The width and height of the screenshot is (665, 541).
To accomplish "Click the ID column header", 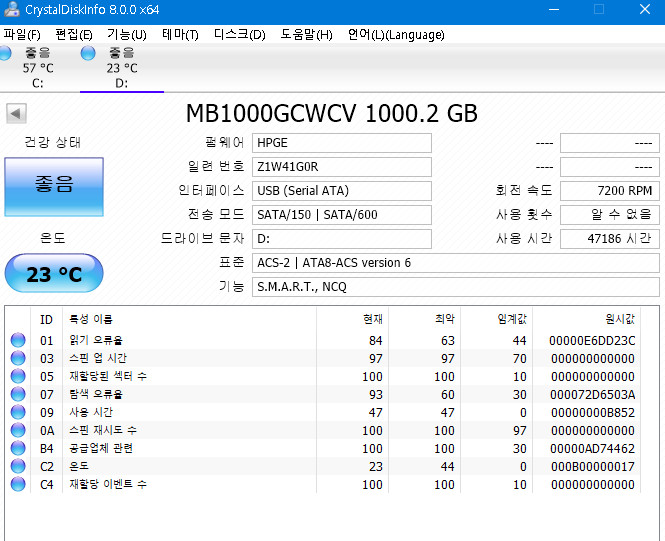I will pyautogui.click(x=46, y=319).
